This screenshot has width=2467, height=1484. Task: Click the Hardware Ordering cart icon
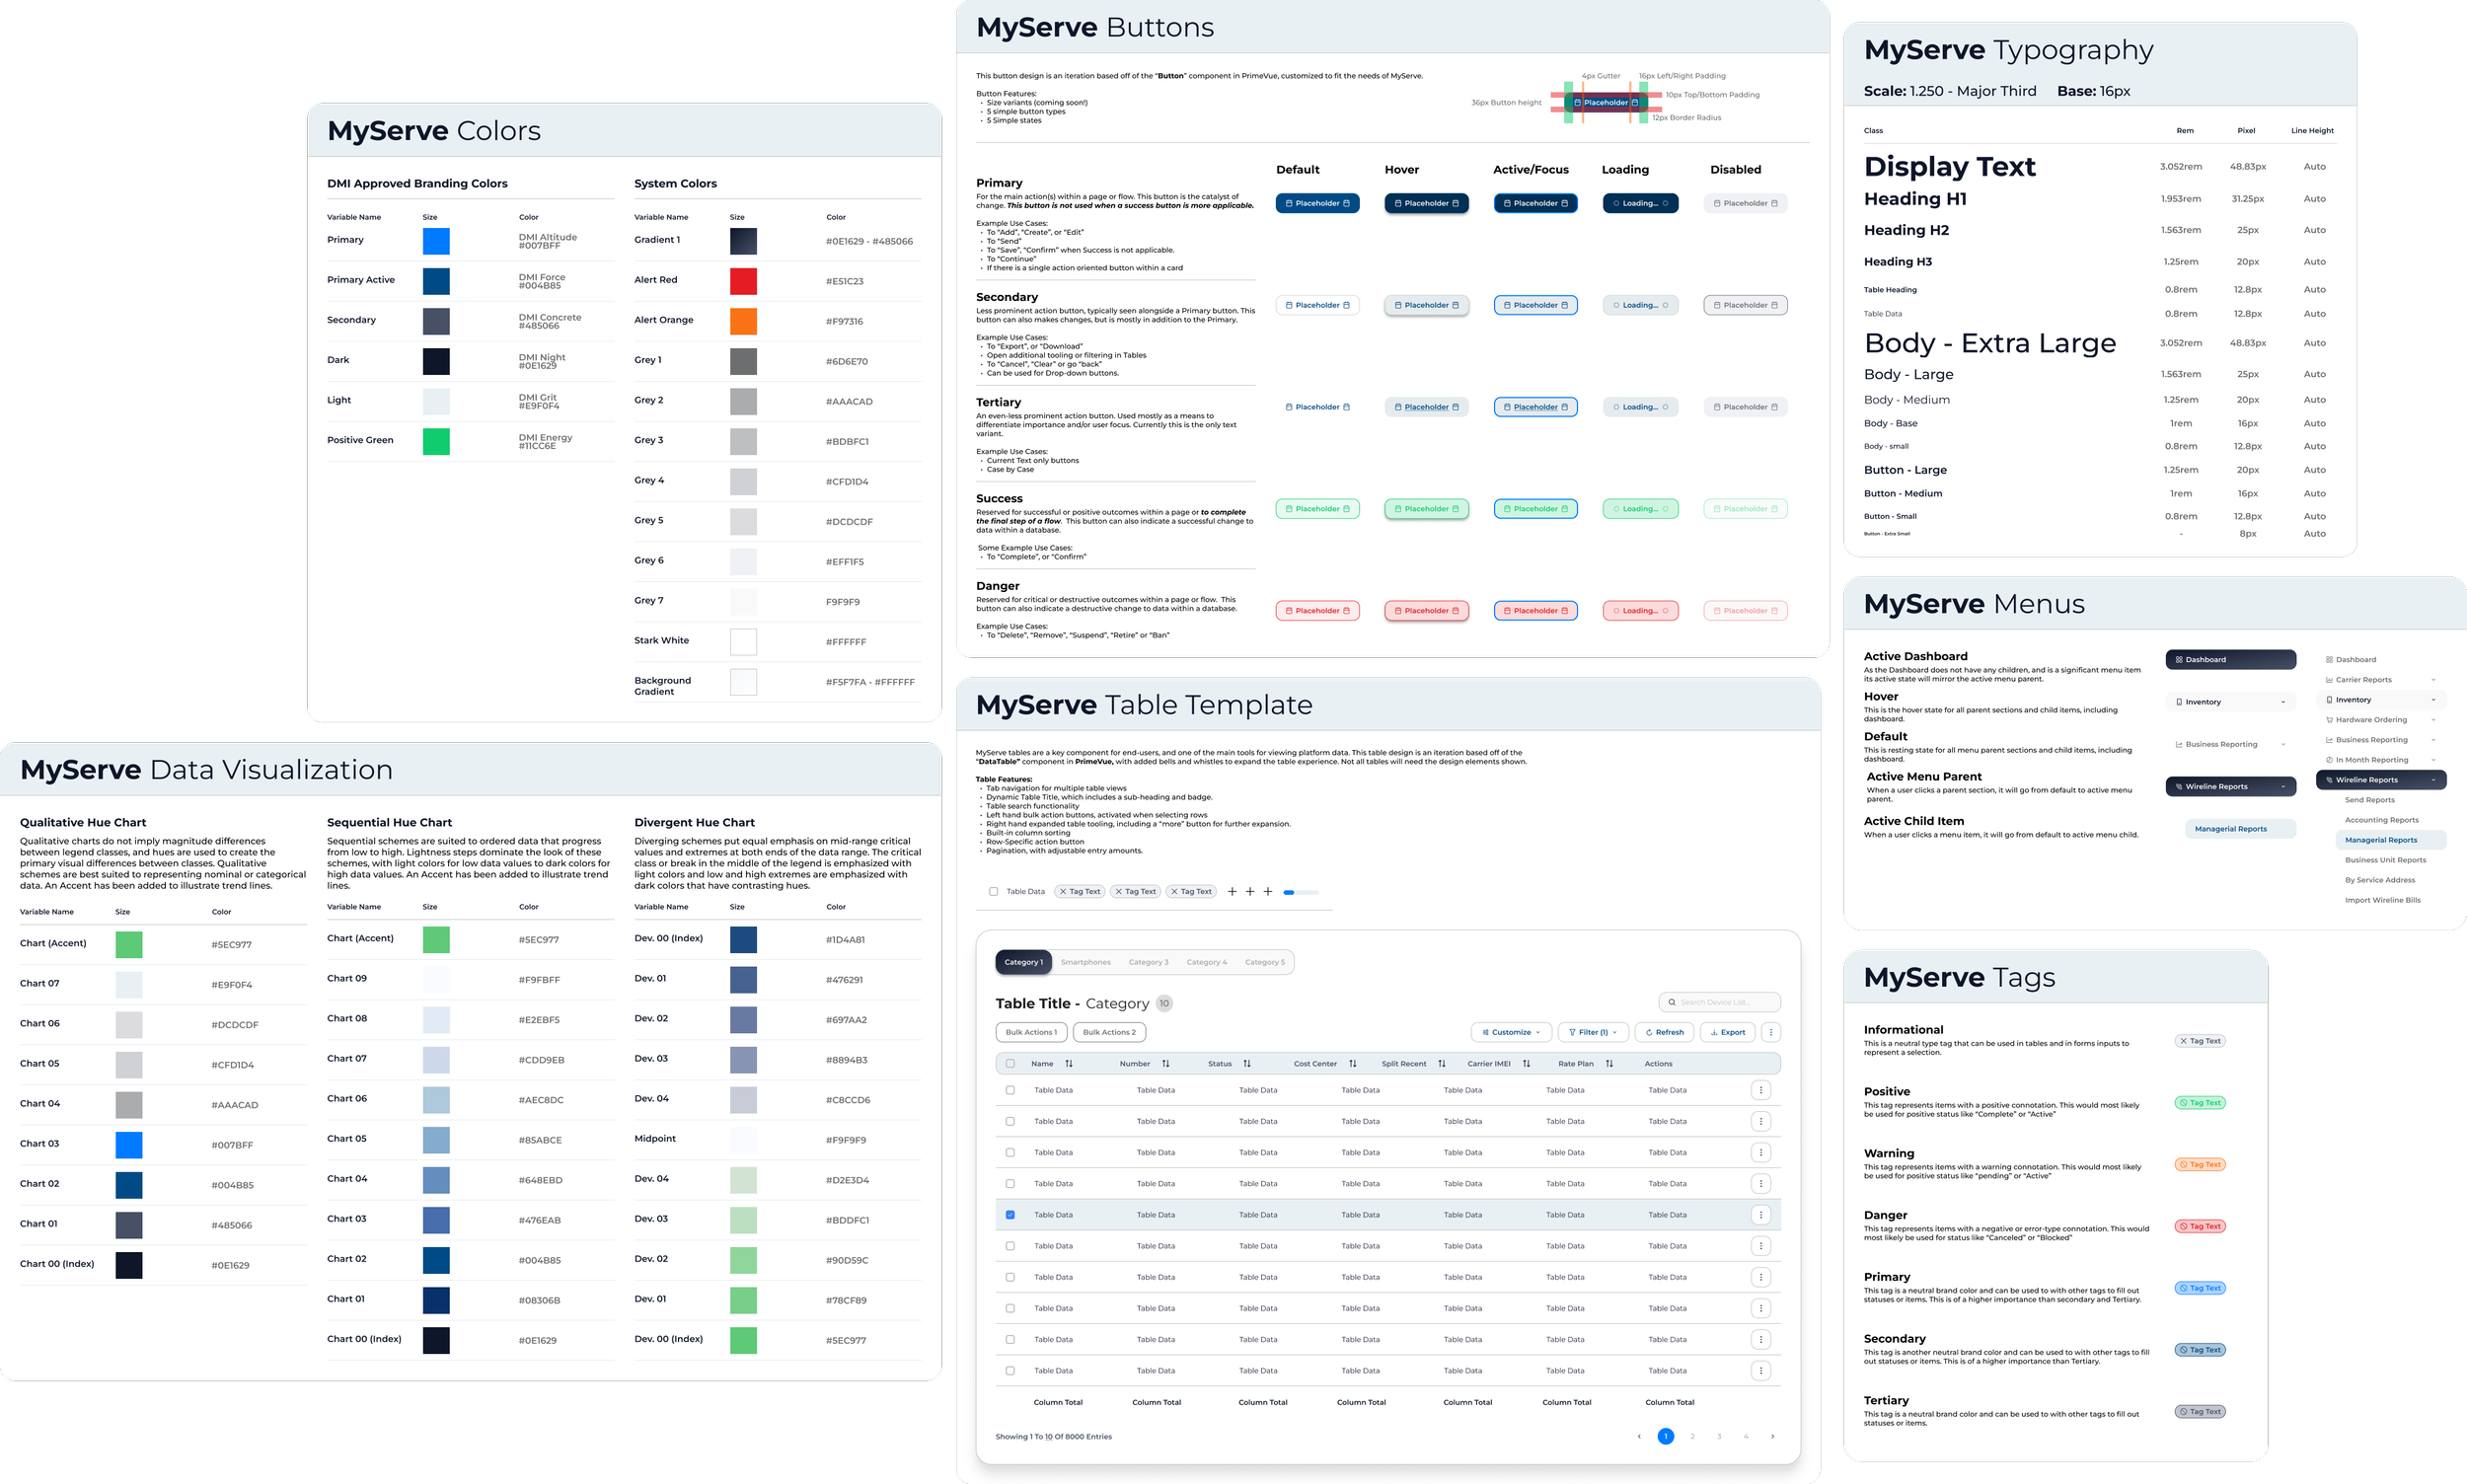click(2329, 720)
